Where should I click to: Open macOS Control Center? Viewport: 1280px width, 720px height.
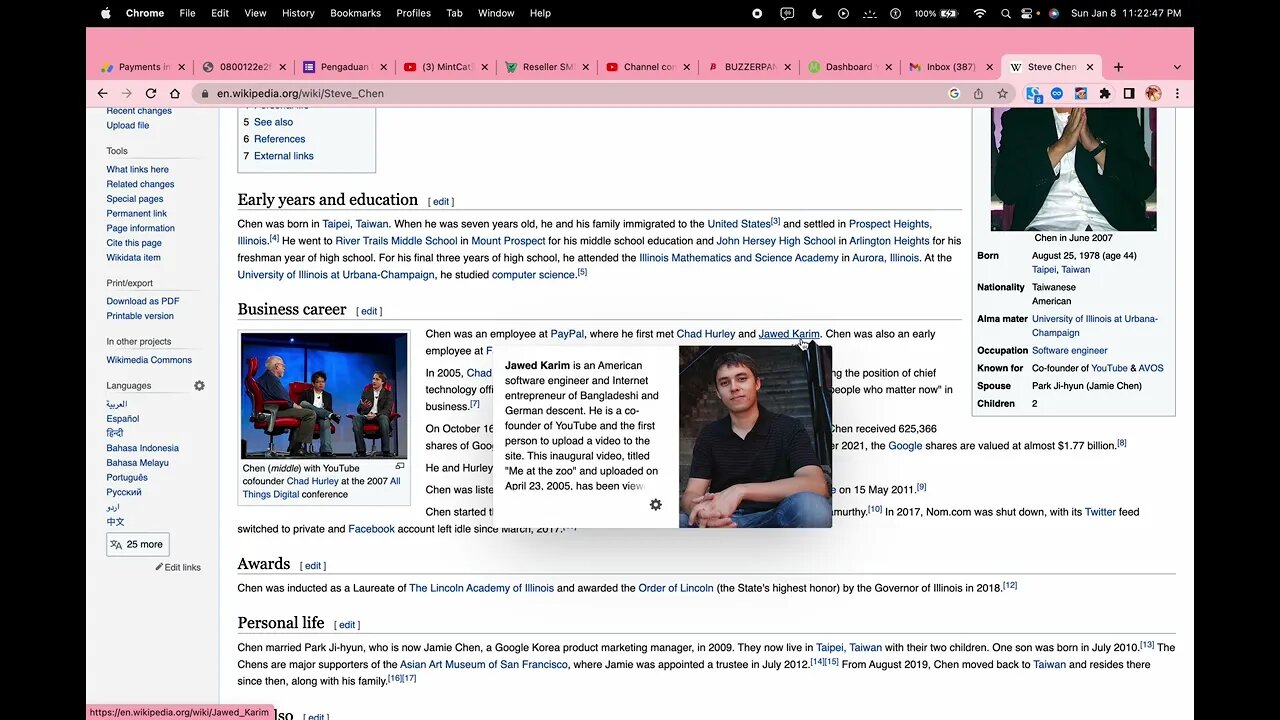click(1028, 13)
